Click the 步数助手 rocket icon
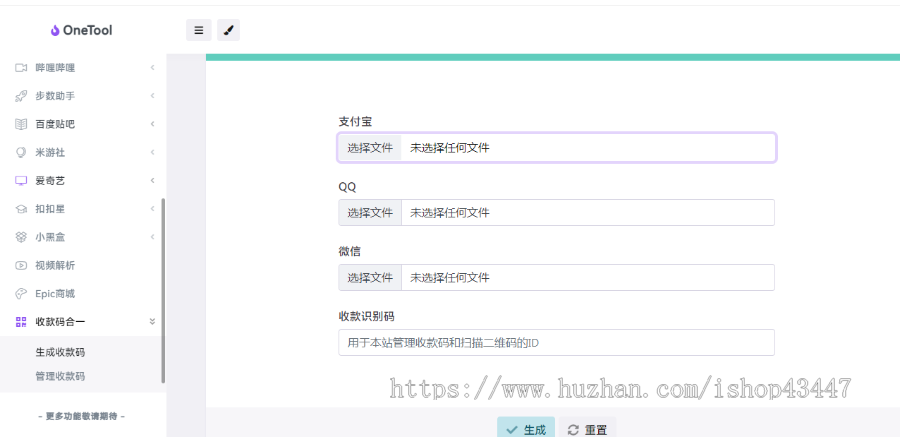 [21, 96]
